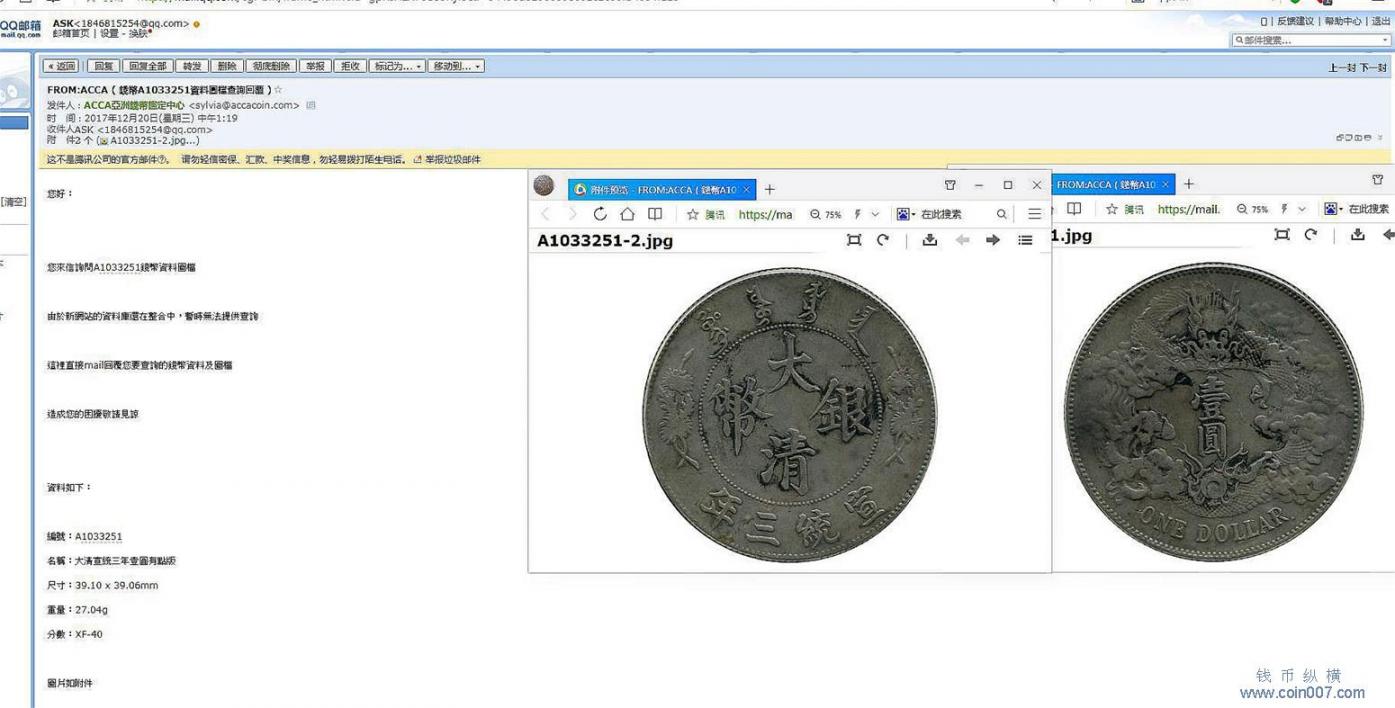Open dropdown arrow of the 邮件搜索 box
Viewport: 1395px width, 708px height.
pyautogui.click(x=1386, y=41)
